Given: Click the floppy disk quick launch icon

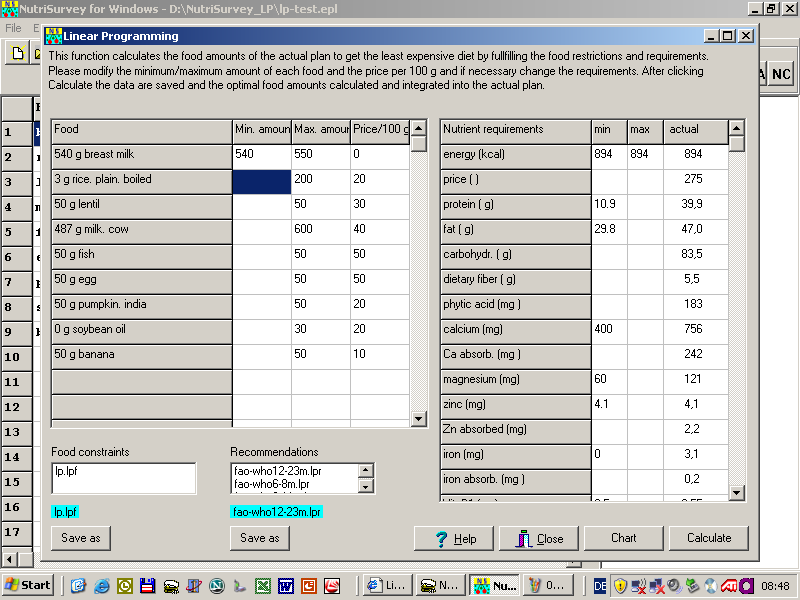Looking at the screenshot, I should (147, 585).
